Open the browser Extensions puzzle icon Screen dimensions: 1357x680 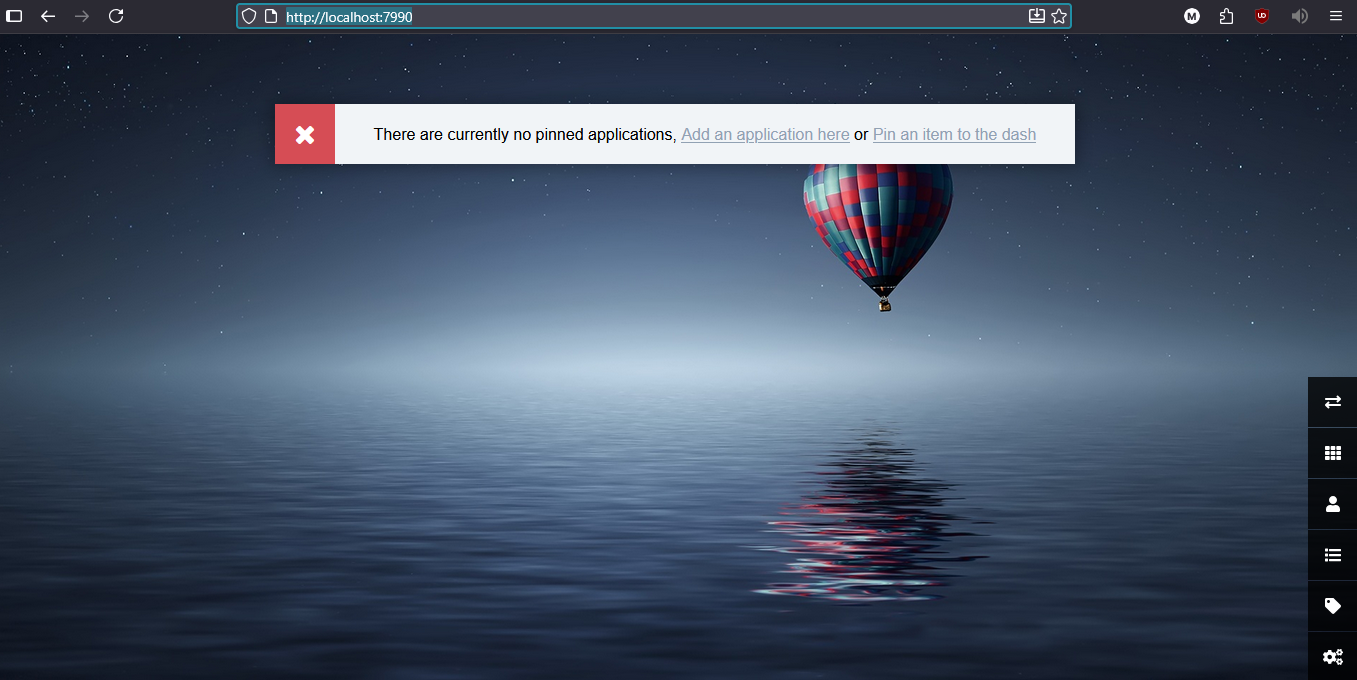point(1226,16)
